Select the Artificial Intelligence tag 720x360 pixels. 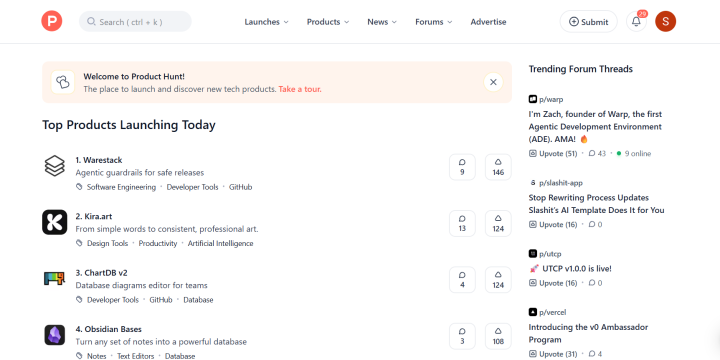tap(220, 243)
